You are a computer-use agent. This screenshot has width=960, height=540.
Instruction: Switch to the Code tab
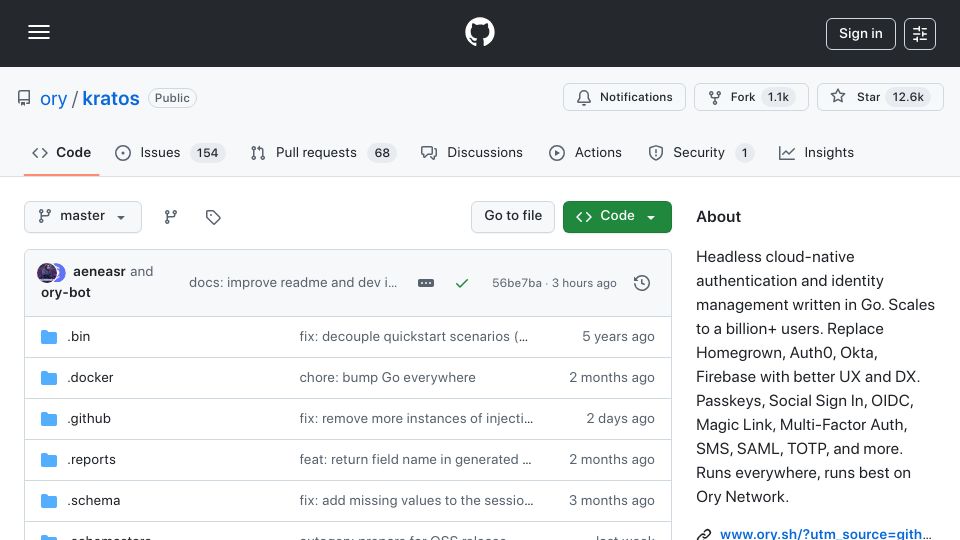tap(61, 152)
